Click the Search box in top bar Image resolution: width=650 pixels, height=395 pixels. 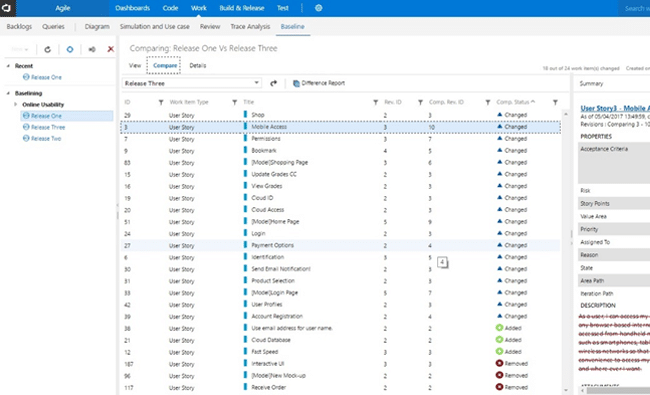tap(634, 8)
